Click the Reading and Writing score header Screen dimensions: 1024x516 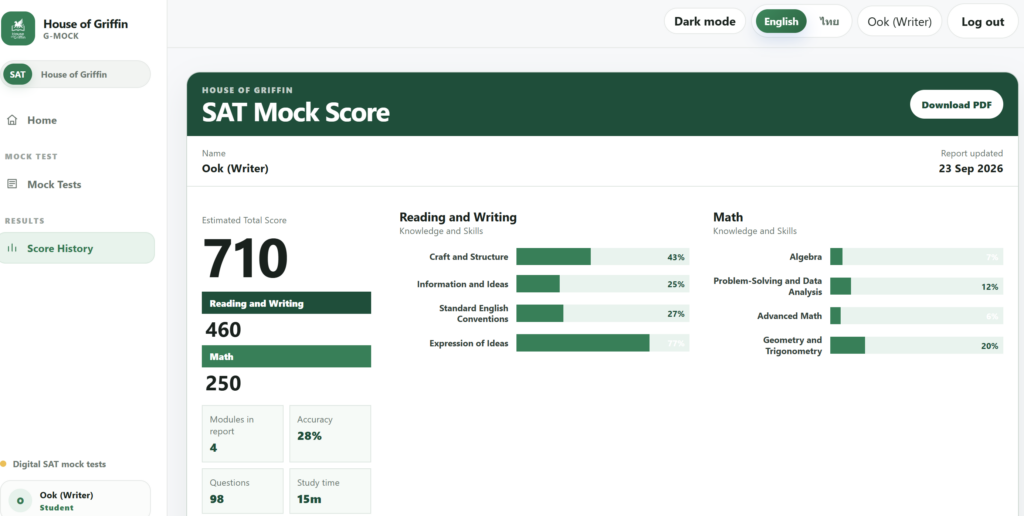(286, 303)
